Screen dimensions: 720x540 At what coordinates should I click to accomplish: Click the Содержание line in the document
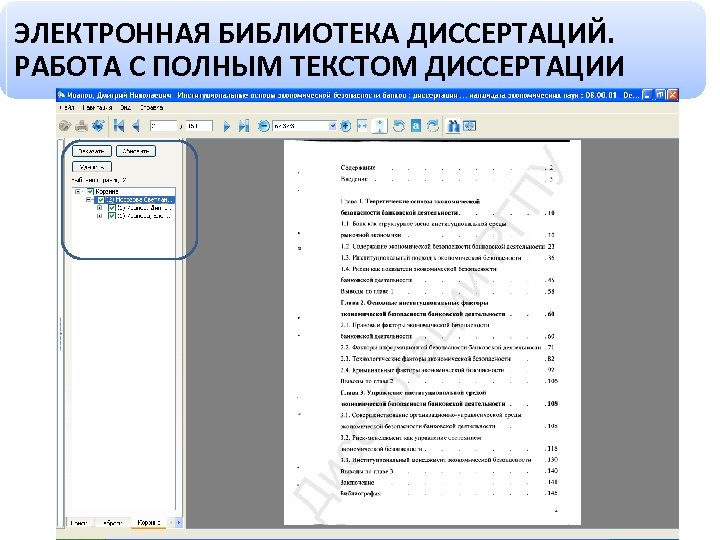358,168
